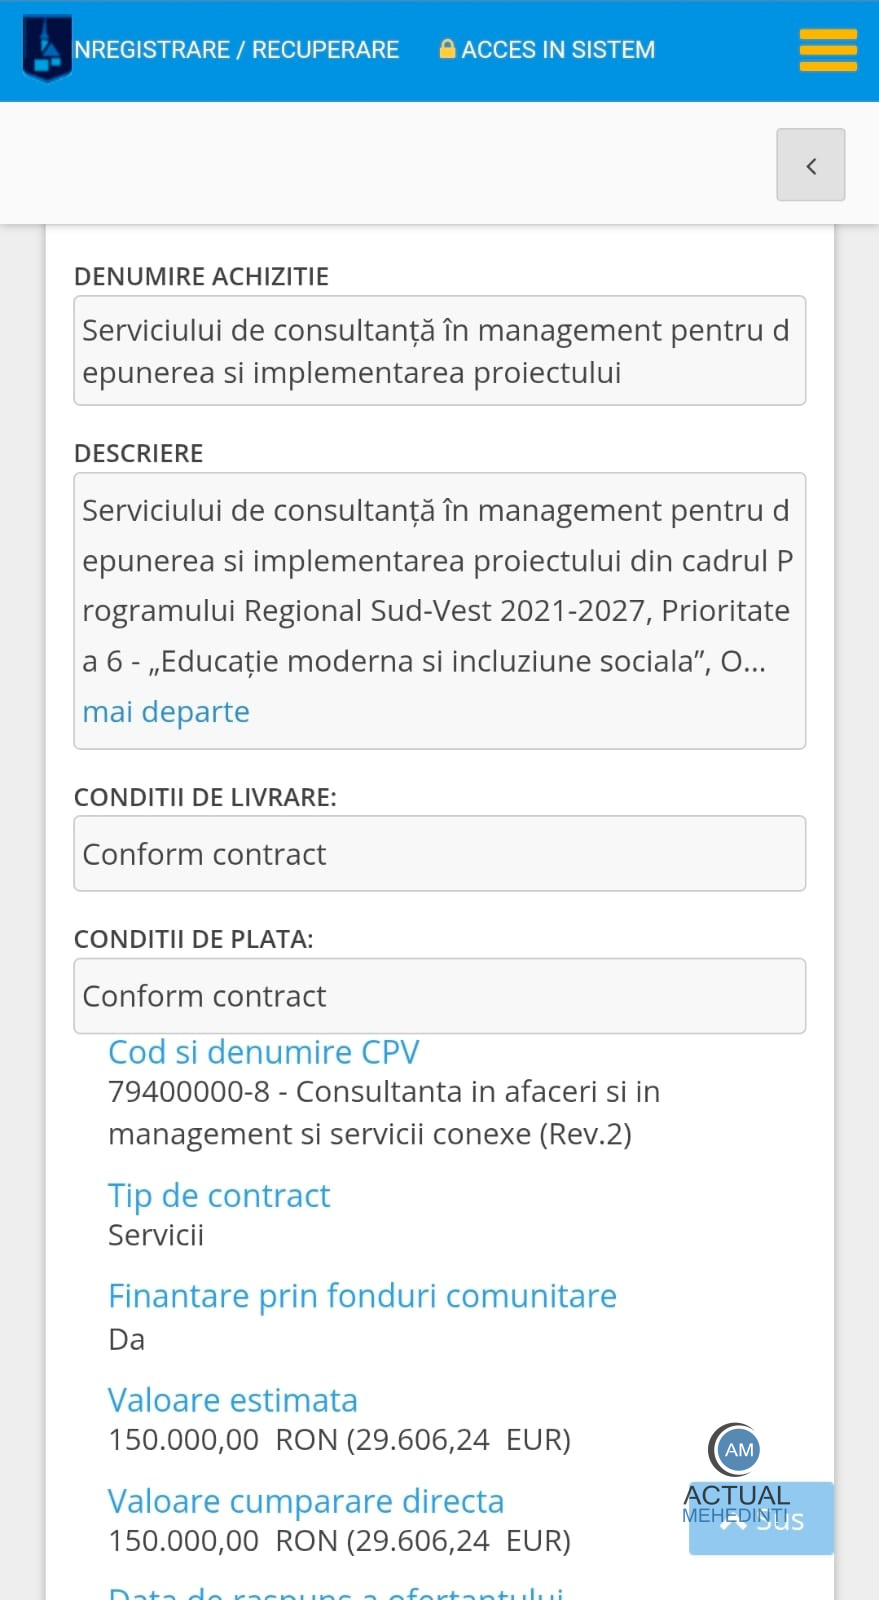The height and width of the screenshot is (1600, 879).
Task: Expand description with 'mai departe'
Action: click(166, 712)
